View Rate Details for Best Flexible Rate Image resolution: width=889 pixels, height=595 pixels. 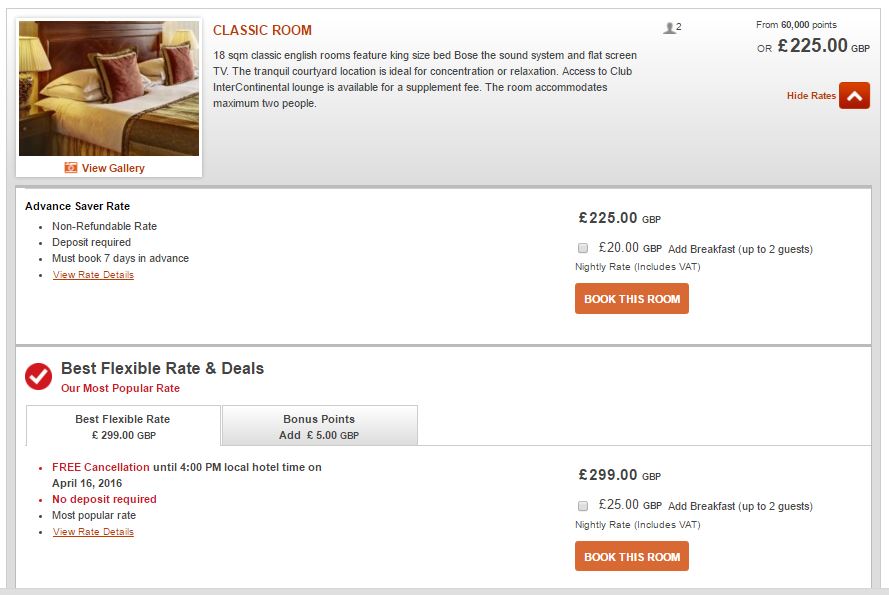point(93,532)
